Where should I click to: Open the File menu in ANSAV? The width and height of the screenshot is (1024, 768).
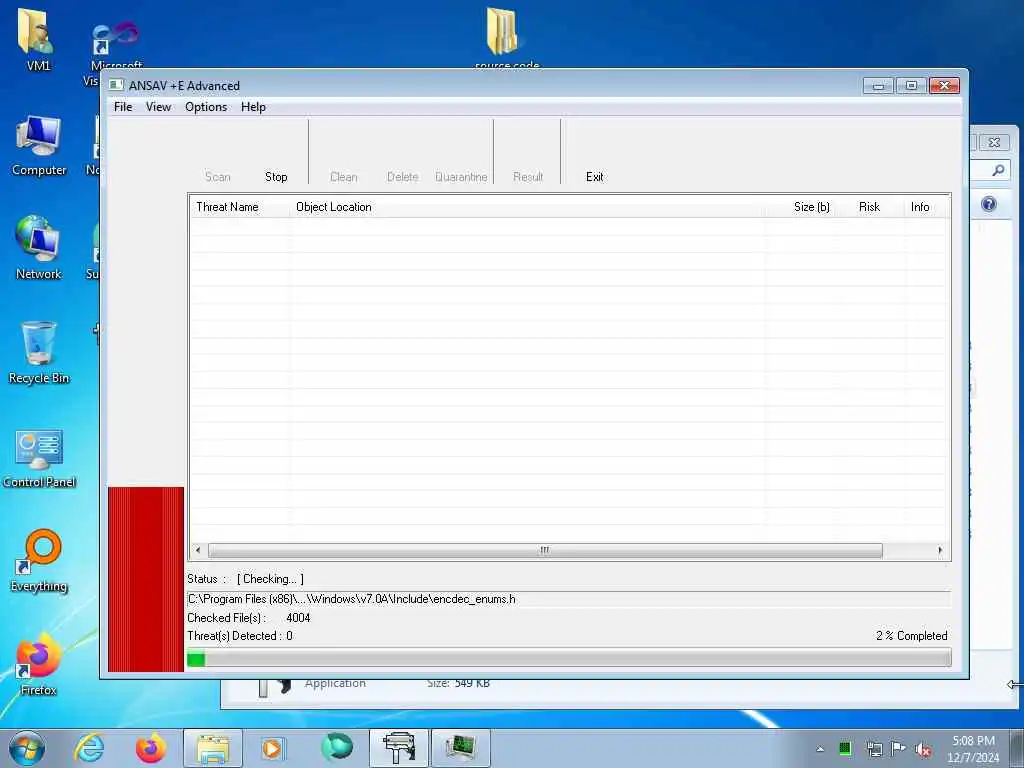[123, 107]
